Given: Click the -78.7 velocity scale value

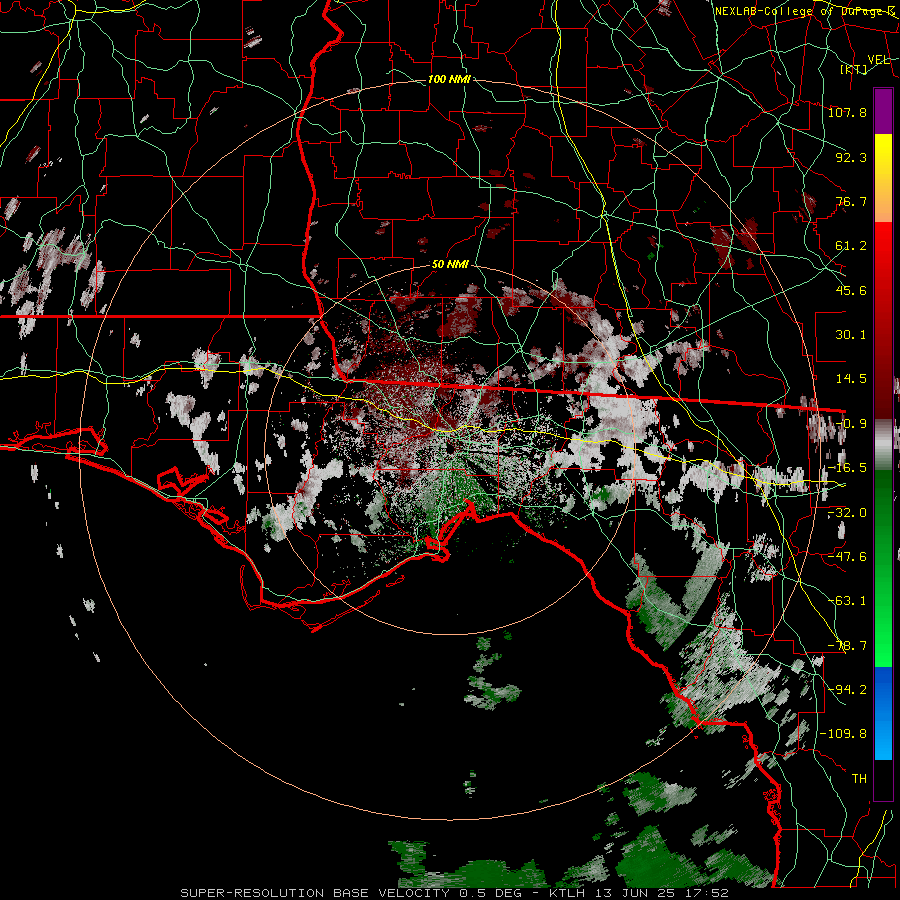Looking at the screenshot, I should [x=847, y=646].
